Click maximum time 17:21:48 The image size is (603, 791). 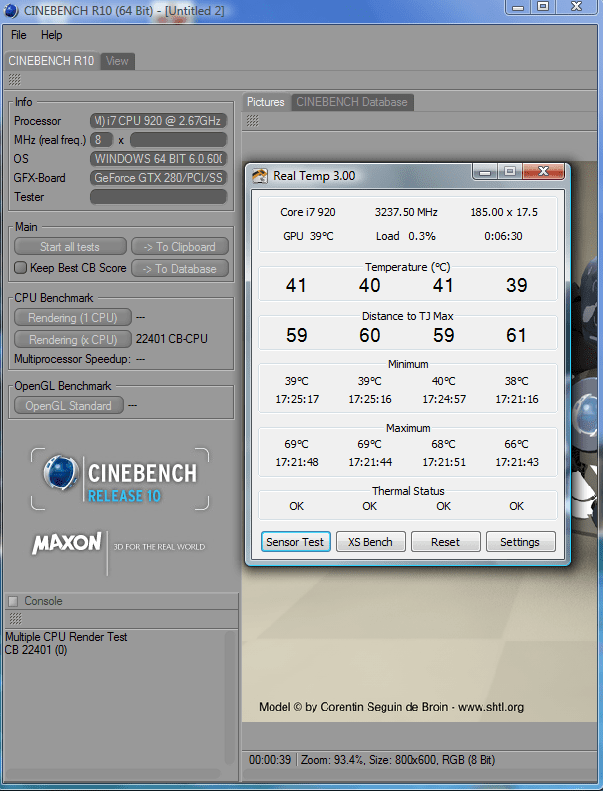[x=297, y=462]
